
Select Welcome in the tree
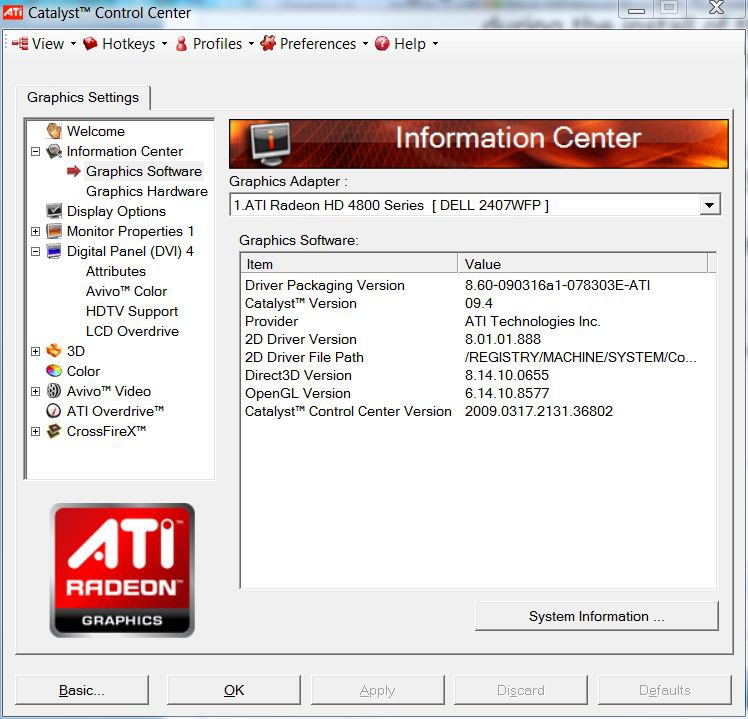click(x=96, y=131)
